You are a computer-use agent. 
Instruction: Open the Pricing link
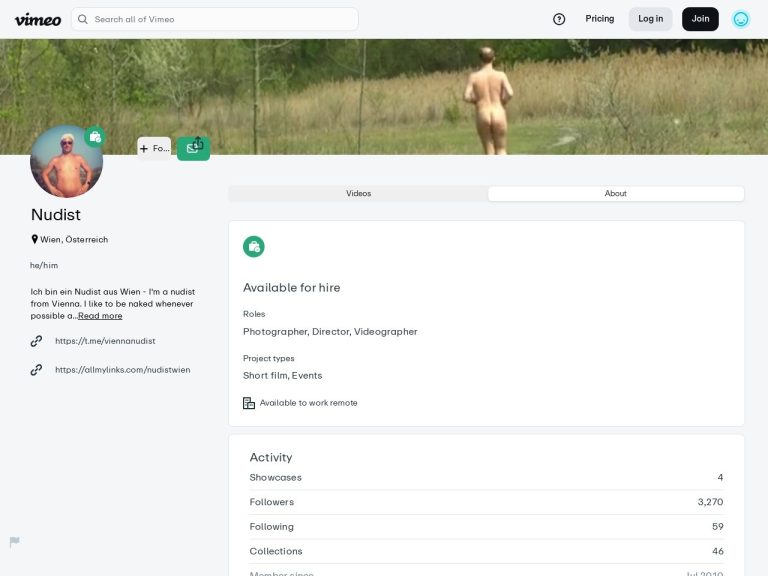600,19
